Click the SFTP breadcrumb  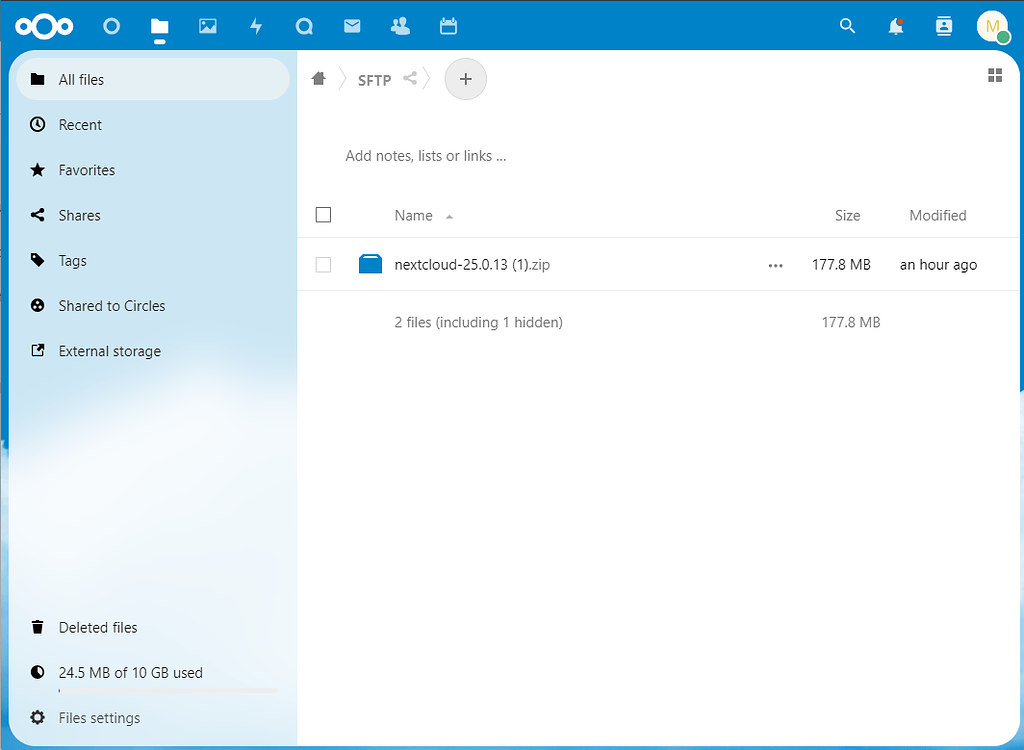374,80
